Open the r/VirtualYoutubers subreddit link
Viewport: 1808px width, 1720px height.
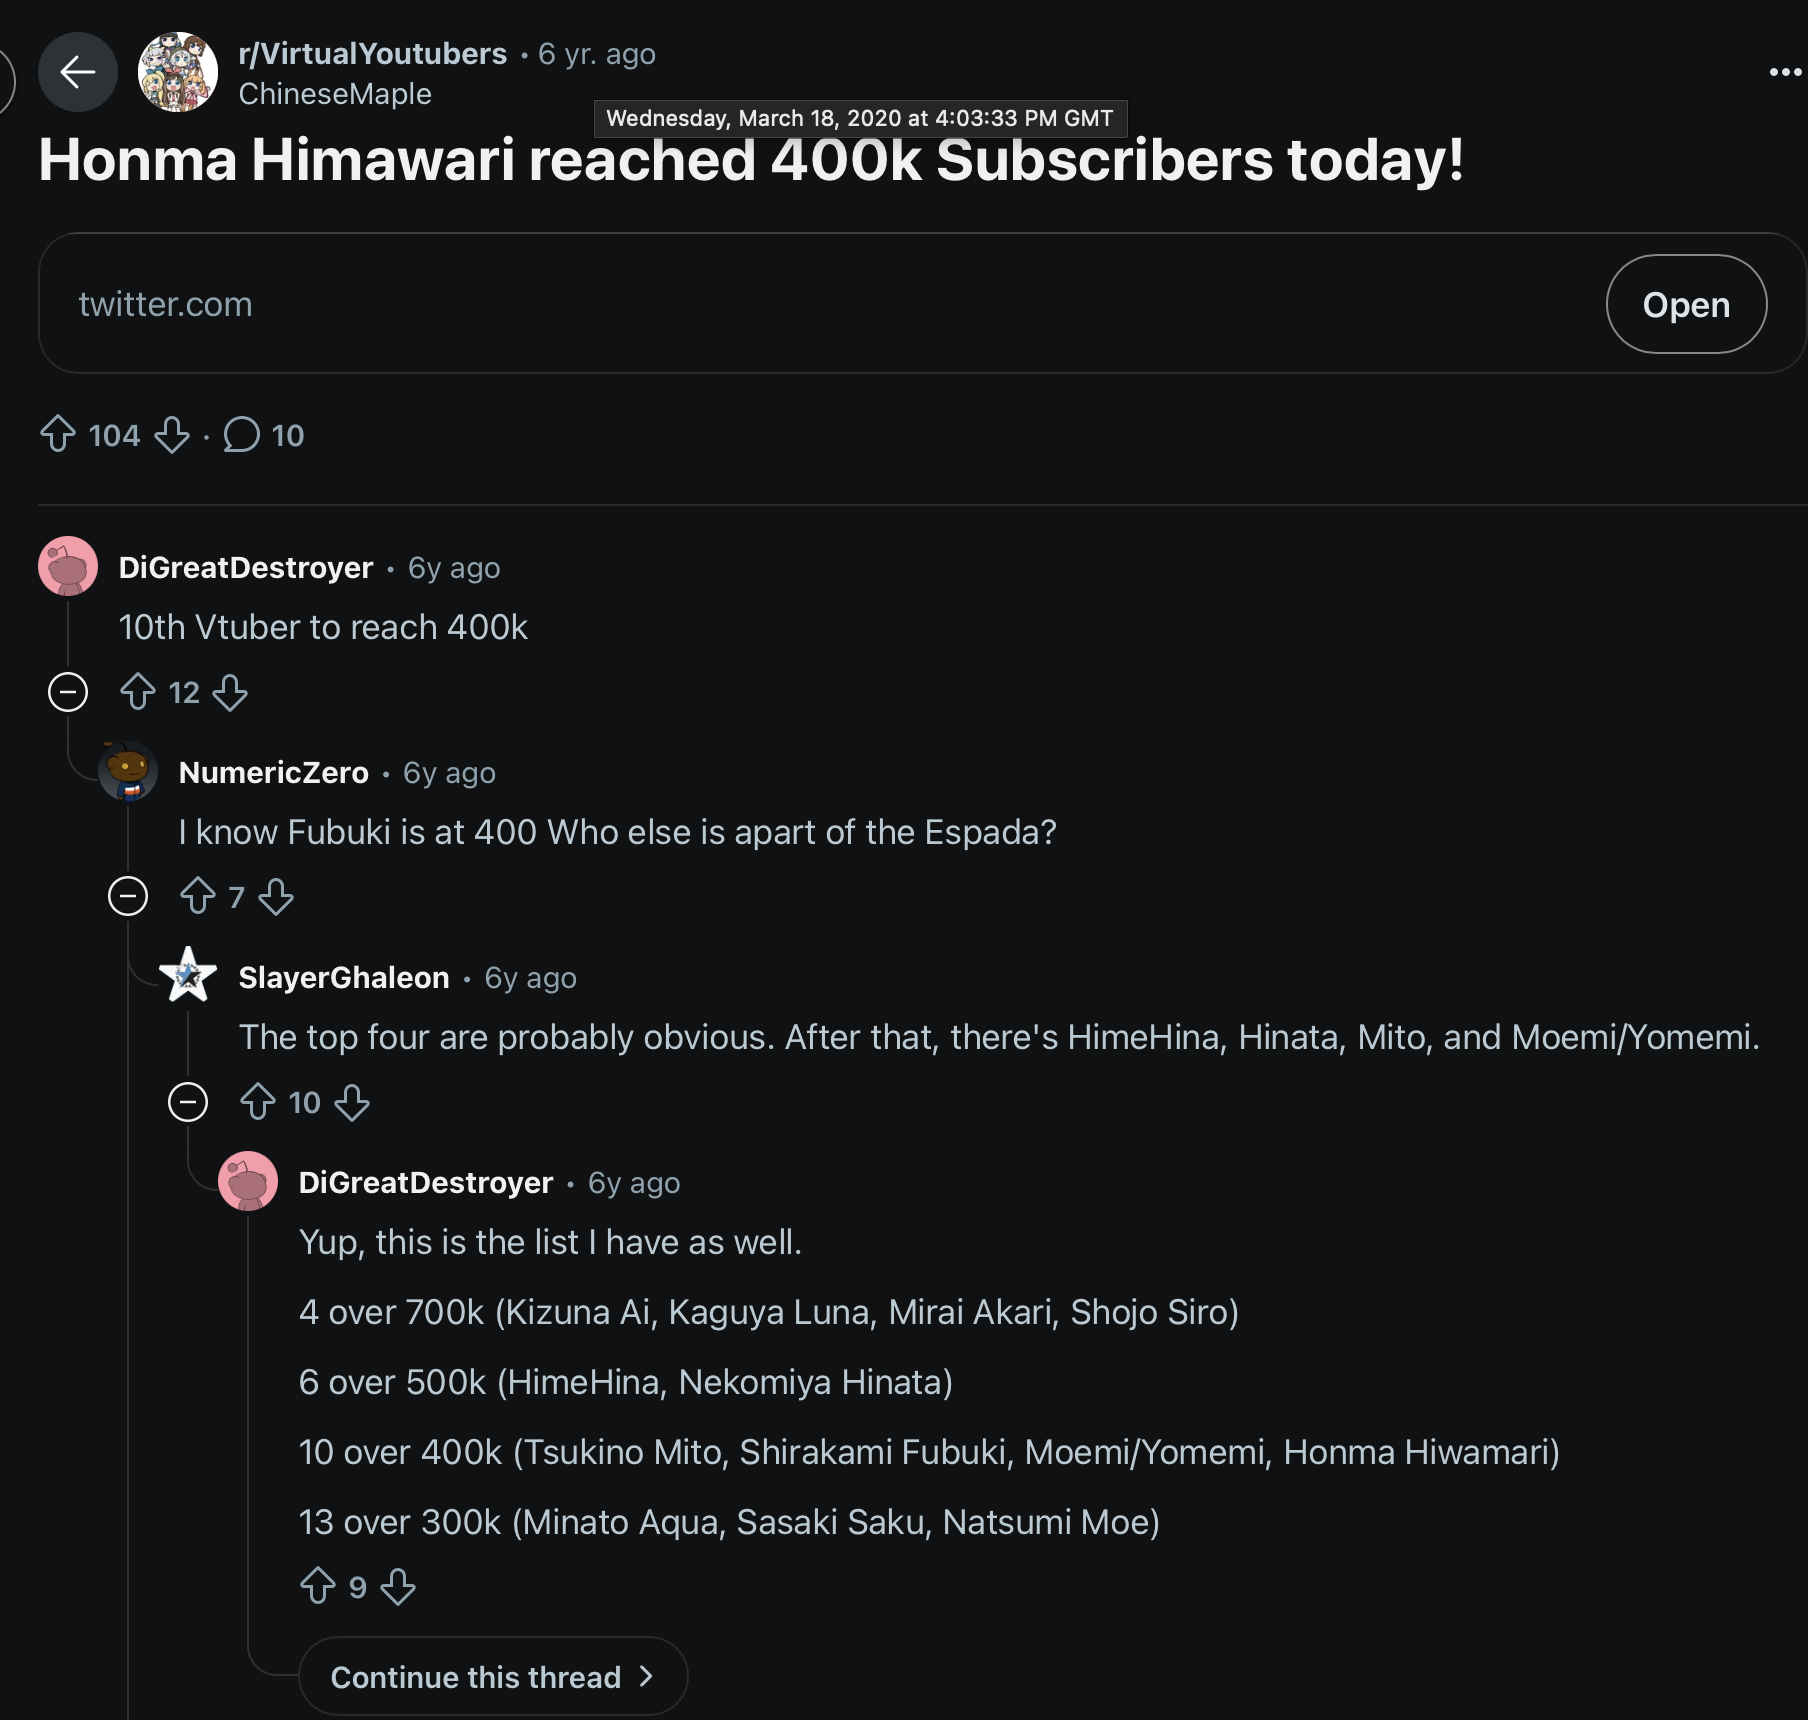click(372, 53)
